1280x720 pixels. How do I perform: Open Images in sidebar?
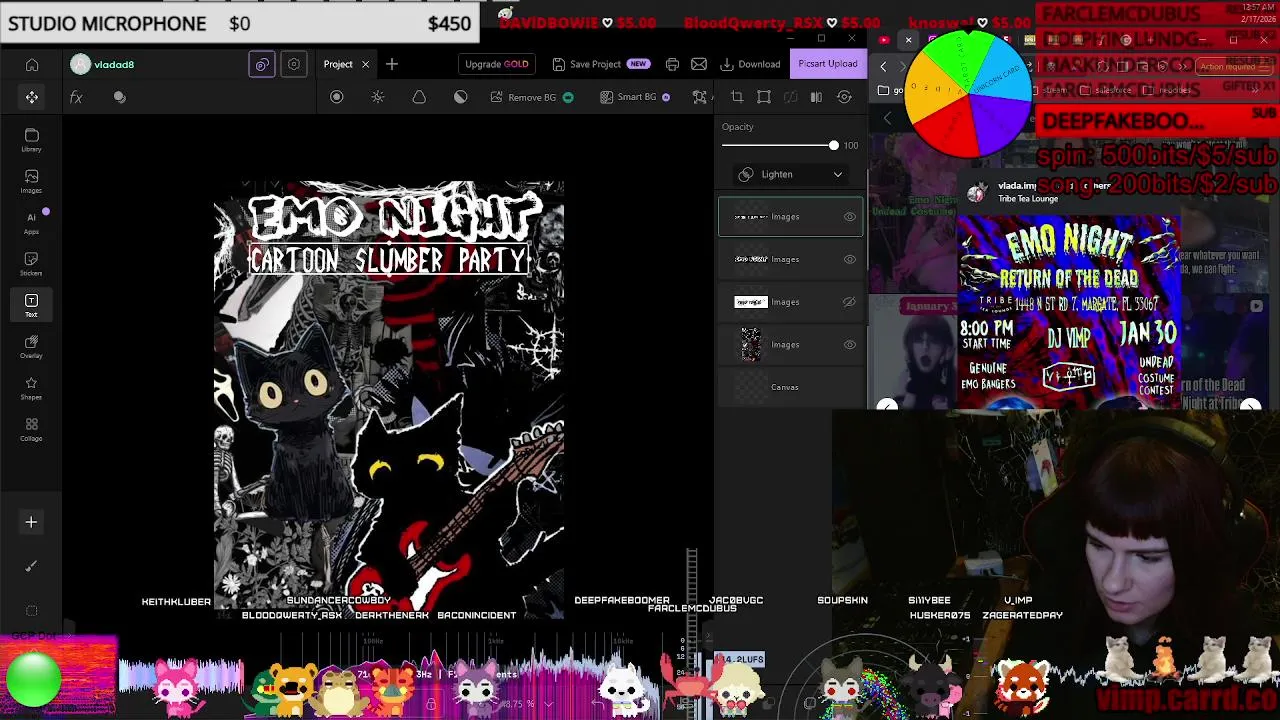tap(31, 181)
